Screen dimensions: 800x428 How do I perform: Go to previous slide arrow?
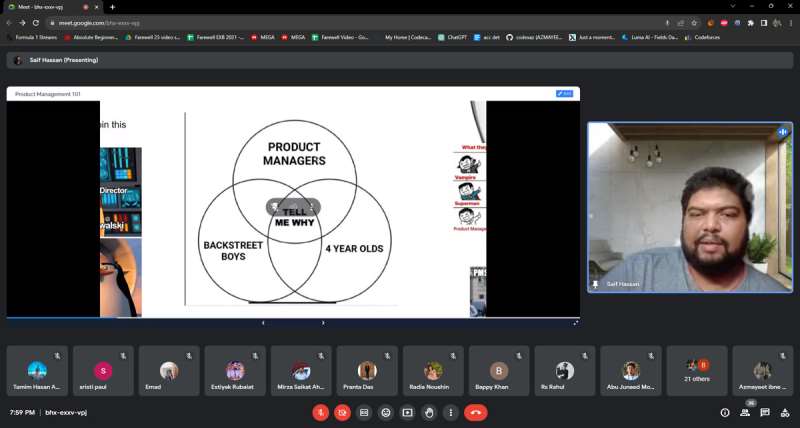263,322
